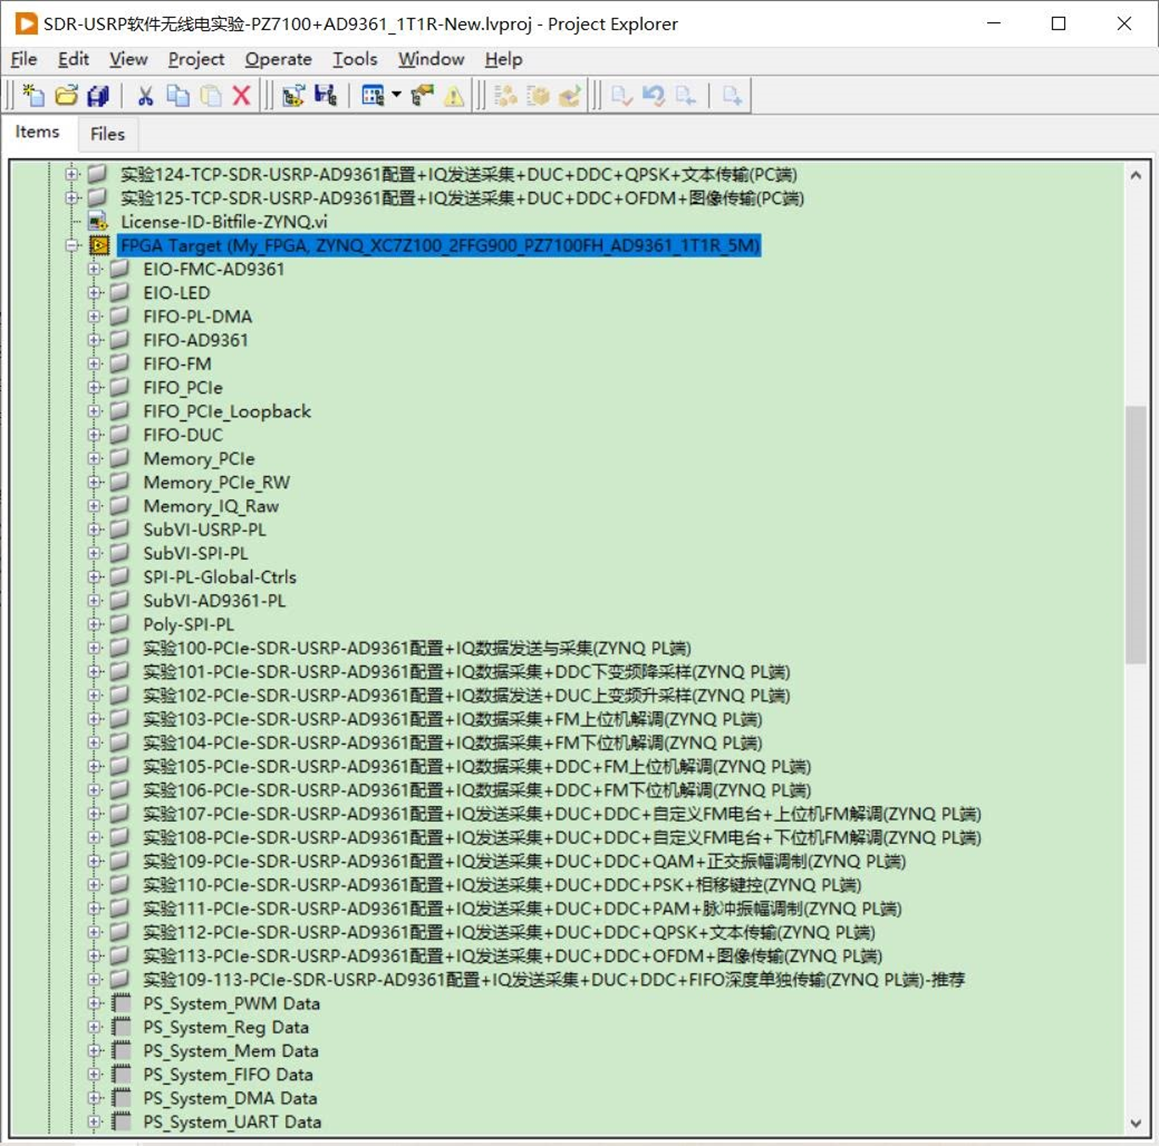This screenshot has width=1159, height=1146.
Task: Click the License-ID-Bitfile-ZYNQ.vi file icon
Action: [x=98, y=221]
